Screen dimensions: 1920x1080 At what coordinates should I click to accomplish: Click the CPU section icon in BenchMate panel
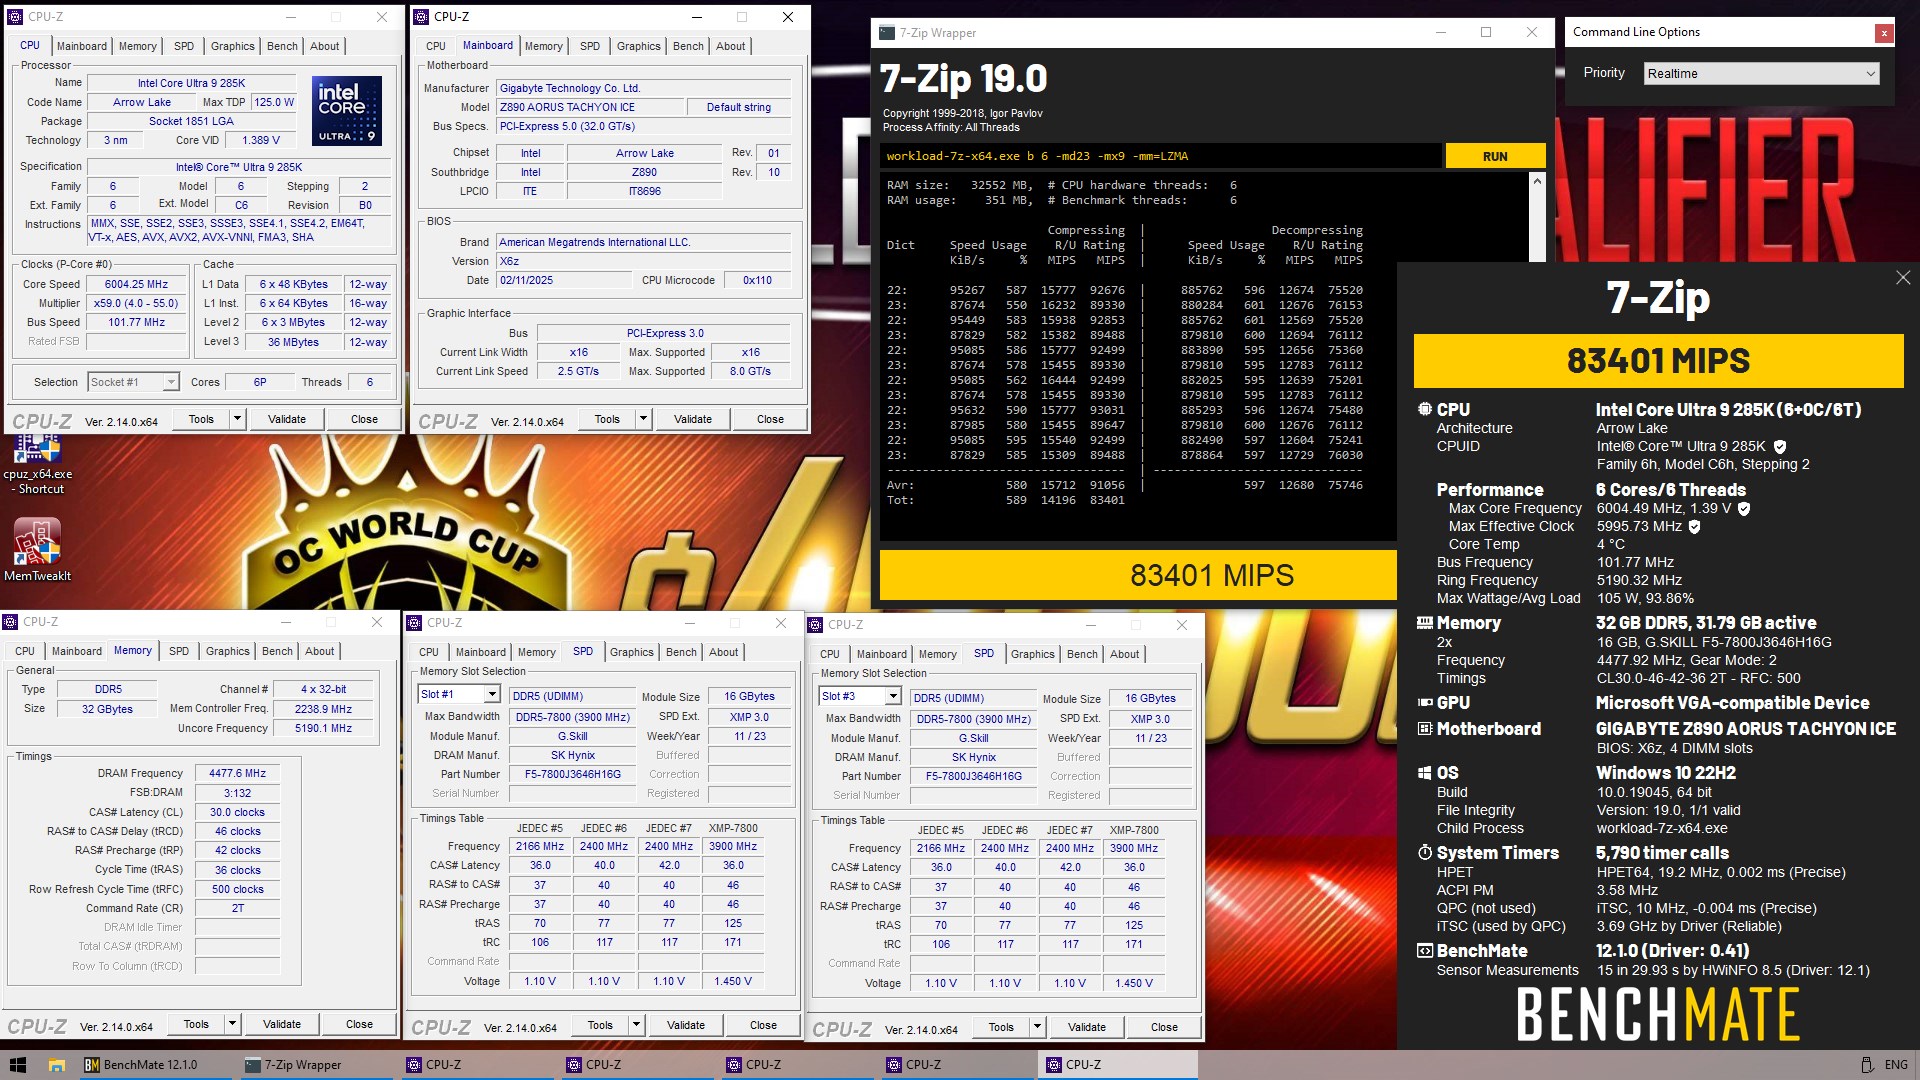tap(1425, 409)
